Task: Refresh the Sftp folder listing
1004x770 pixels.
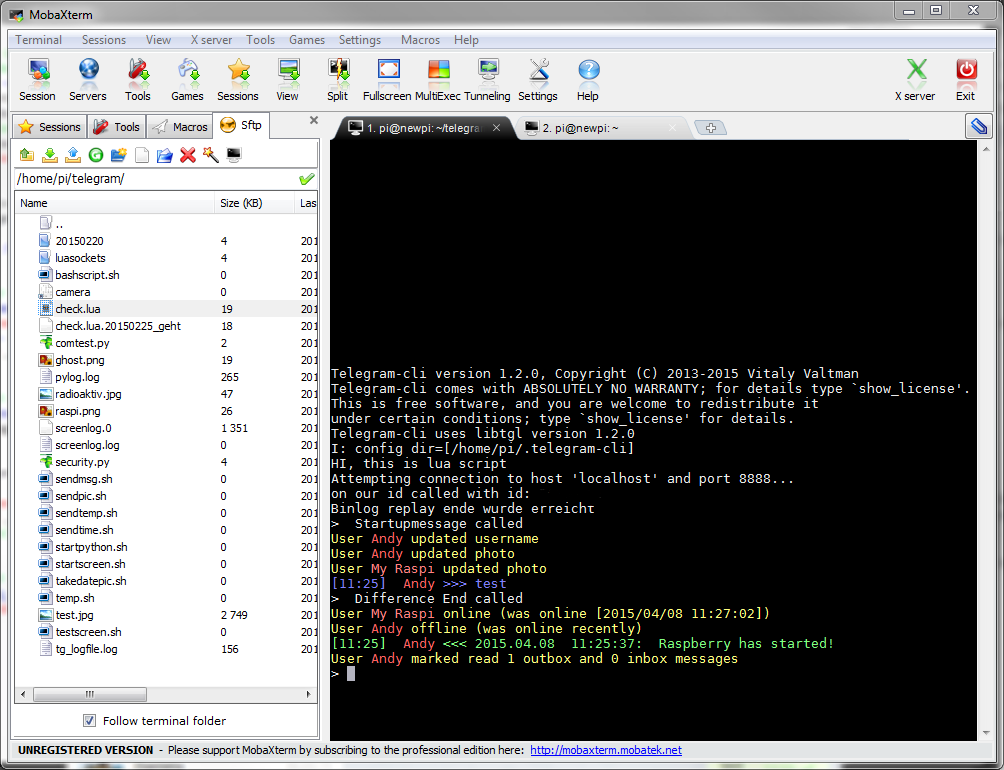Action: click(x=96, y=155)
